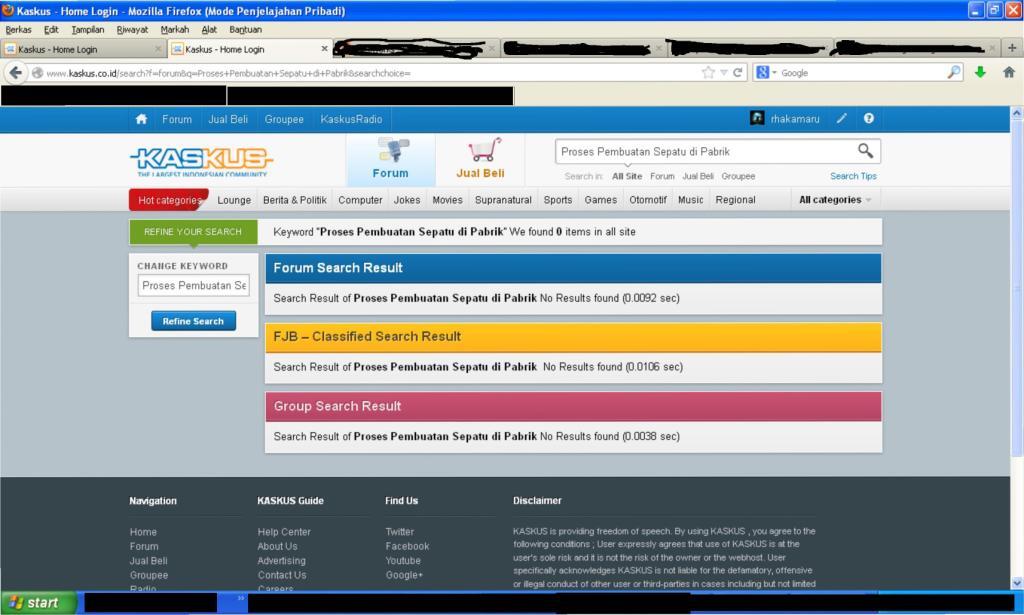Open the Berita & Politik category
This screenshot has width=1024, height=615.
tap(295, 200)
